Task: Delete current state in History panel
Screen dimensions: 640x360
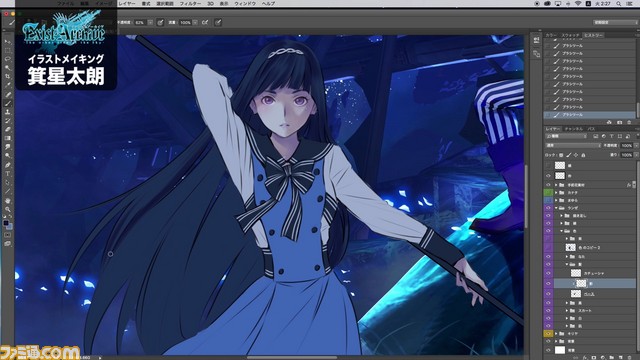Action: 629,122
